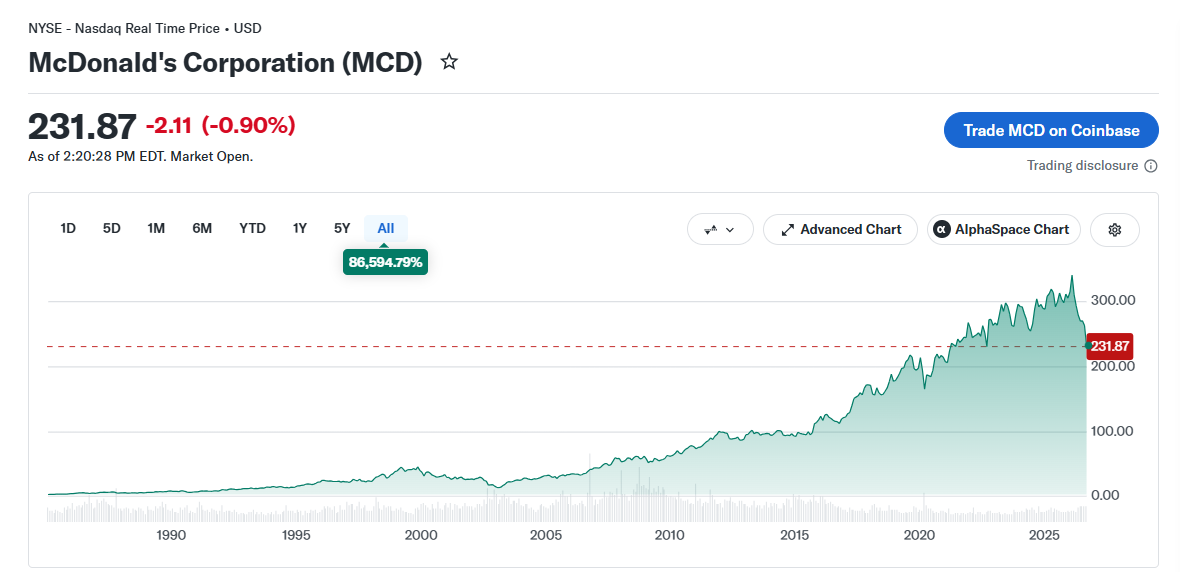Select the 5Y time range tab
Screen dimensions: 1180x572
[342, 228]
